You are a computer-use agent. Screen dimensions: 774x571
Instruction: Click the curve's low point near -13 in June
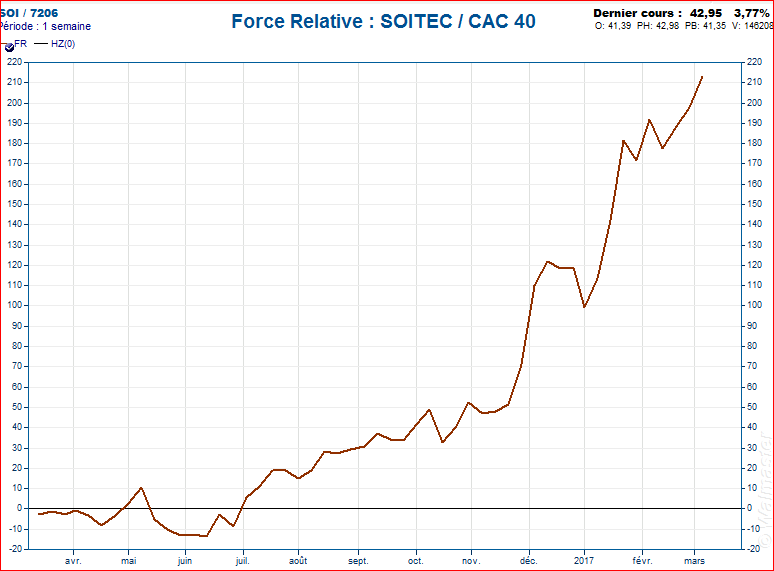[206, 535]
